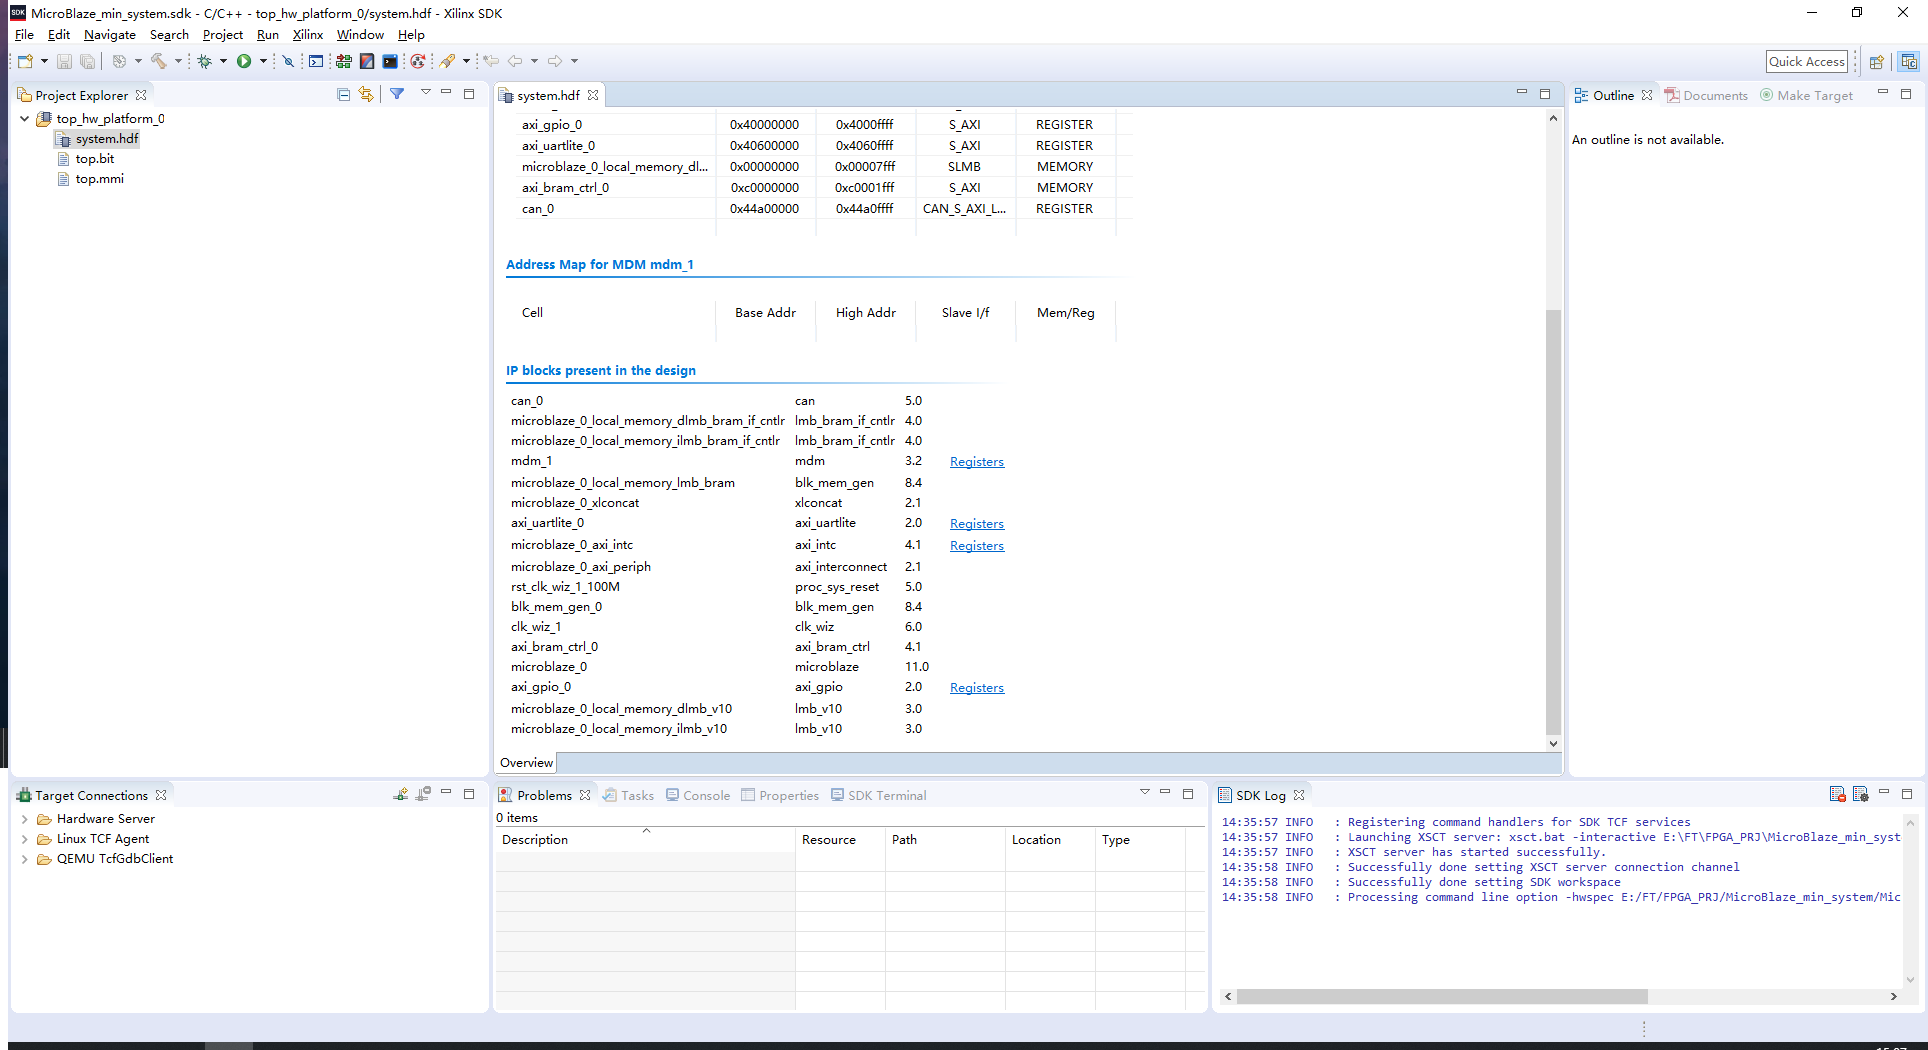
Task: Open the Xilinx menu
Action: click(307, 34)
